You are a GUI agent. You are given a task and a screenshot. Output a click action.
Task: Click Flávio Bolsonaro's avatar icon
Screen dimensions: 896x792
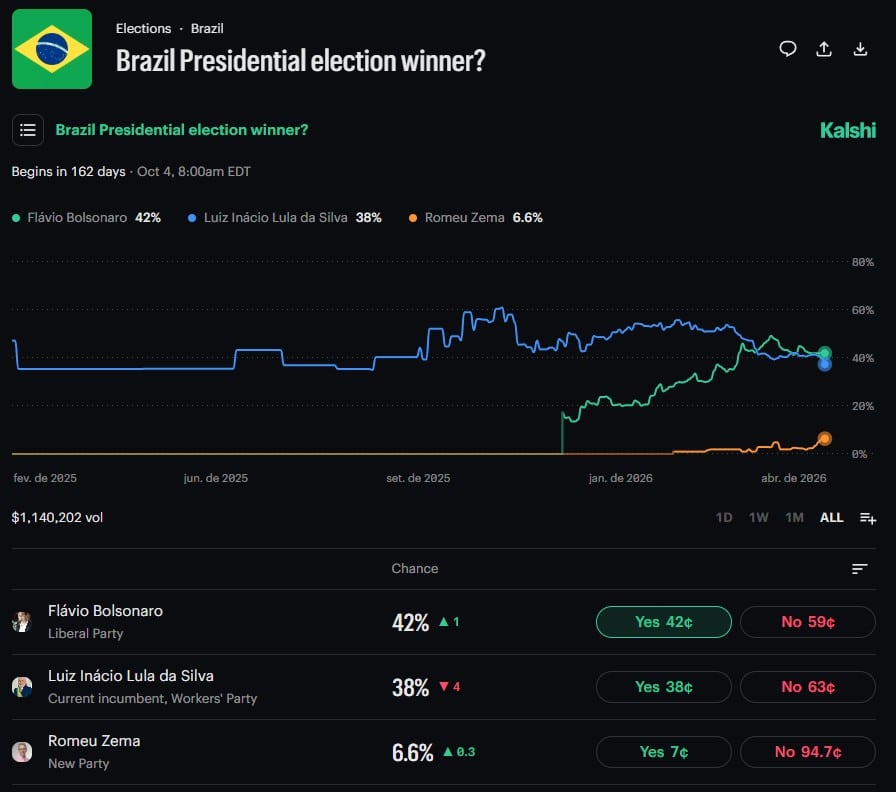coord(22,622)
